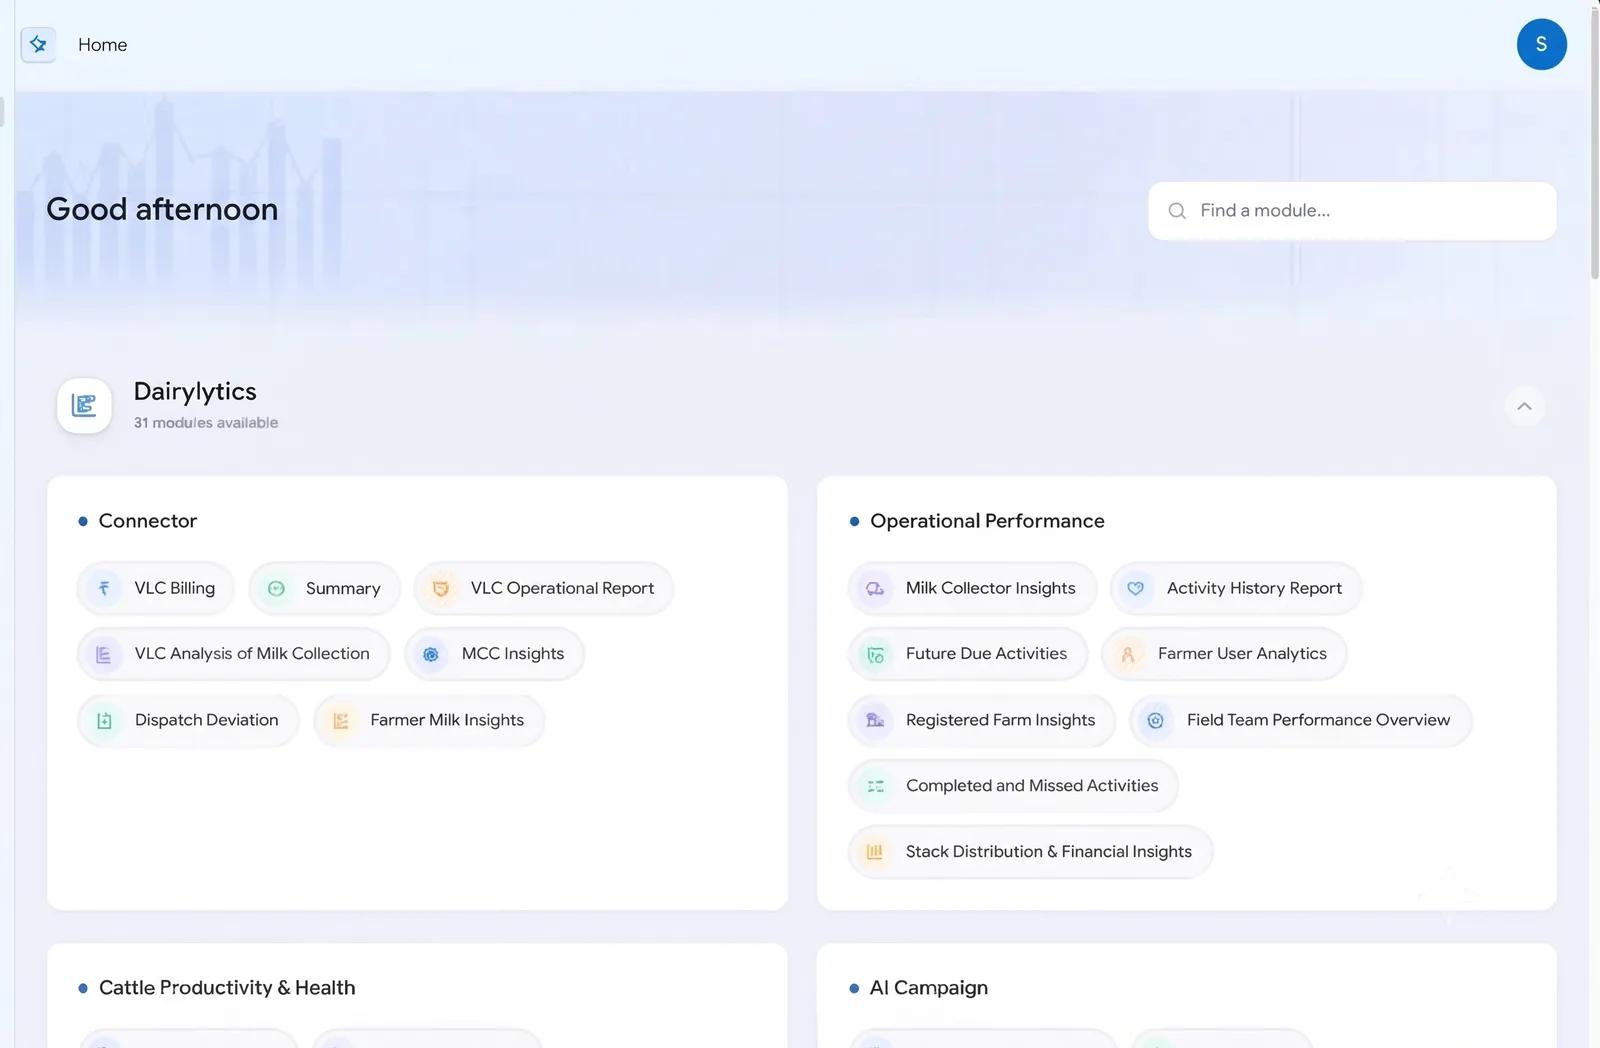This screenshot has width=1600, height=1048.
Task: Open Farmer Milk Insights
Action: [x=429, y=720]
